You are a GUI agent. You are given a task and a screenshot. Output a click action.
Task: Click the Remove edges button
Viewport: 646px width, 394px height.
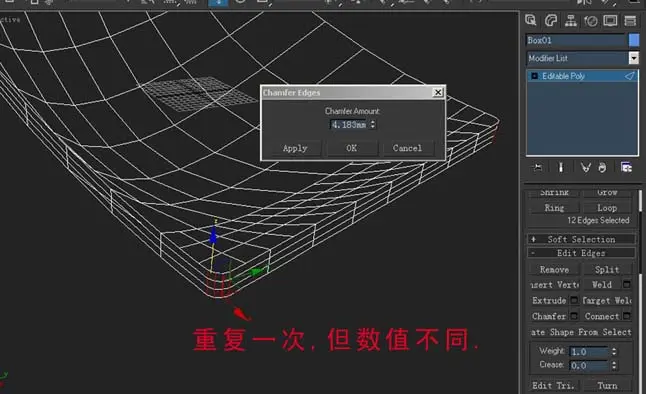click(554, 270)
